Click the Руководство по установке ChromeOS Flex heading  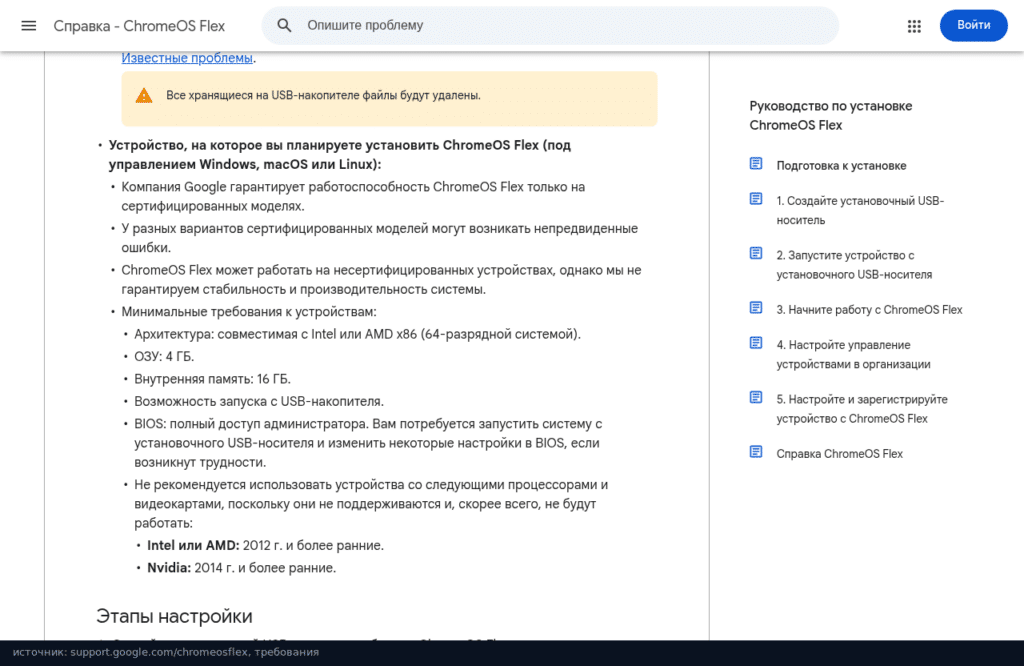831,116
